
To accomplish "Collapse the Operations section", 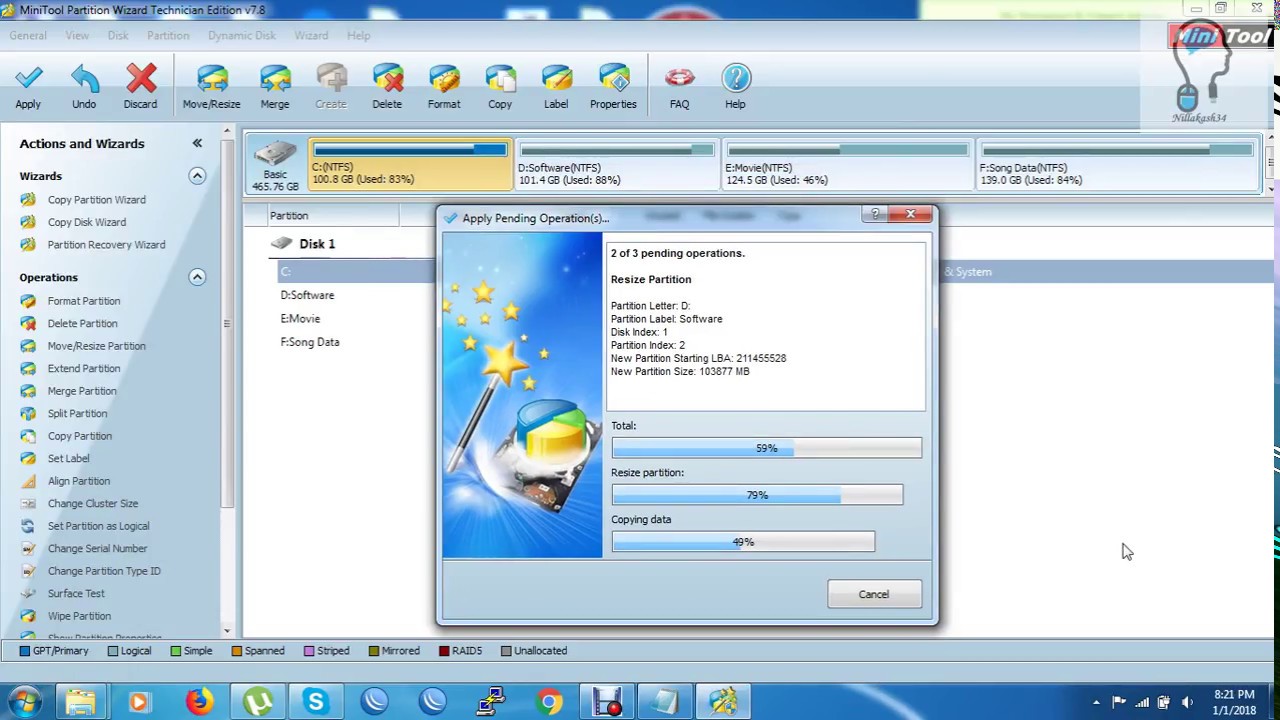I will click(x=197, y=277).
